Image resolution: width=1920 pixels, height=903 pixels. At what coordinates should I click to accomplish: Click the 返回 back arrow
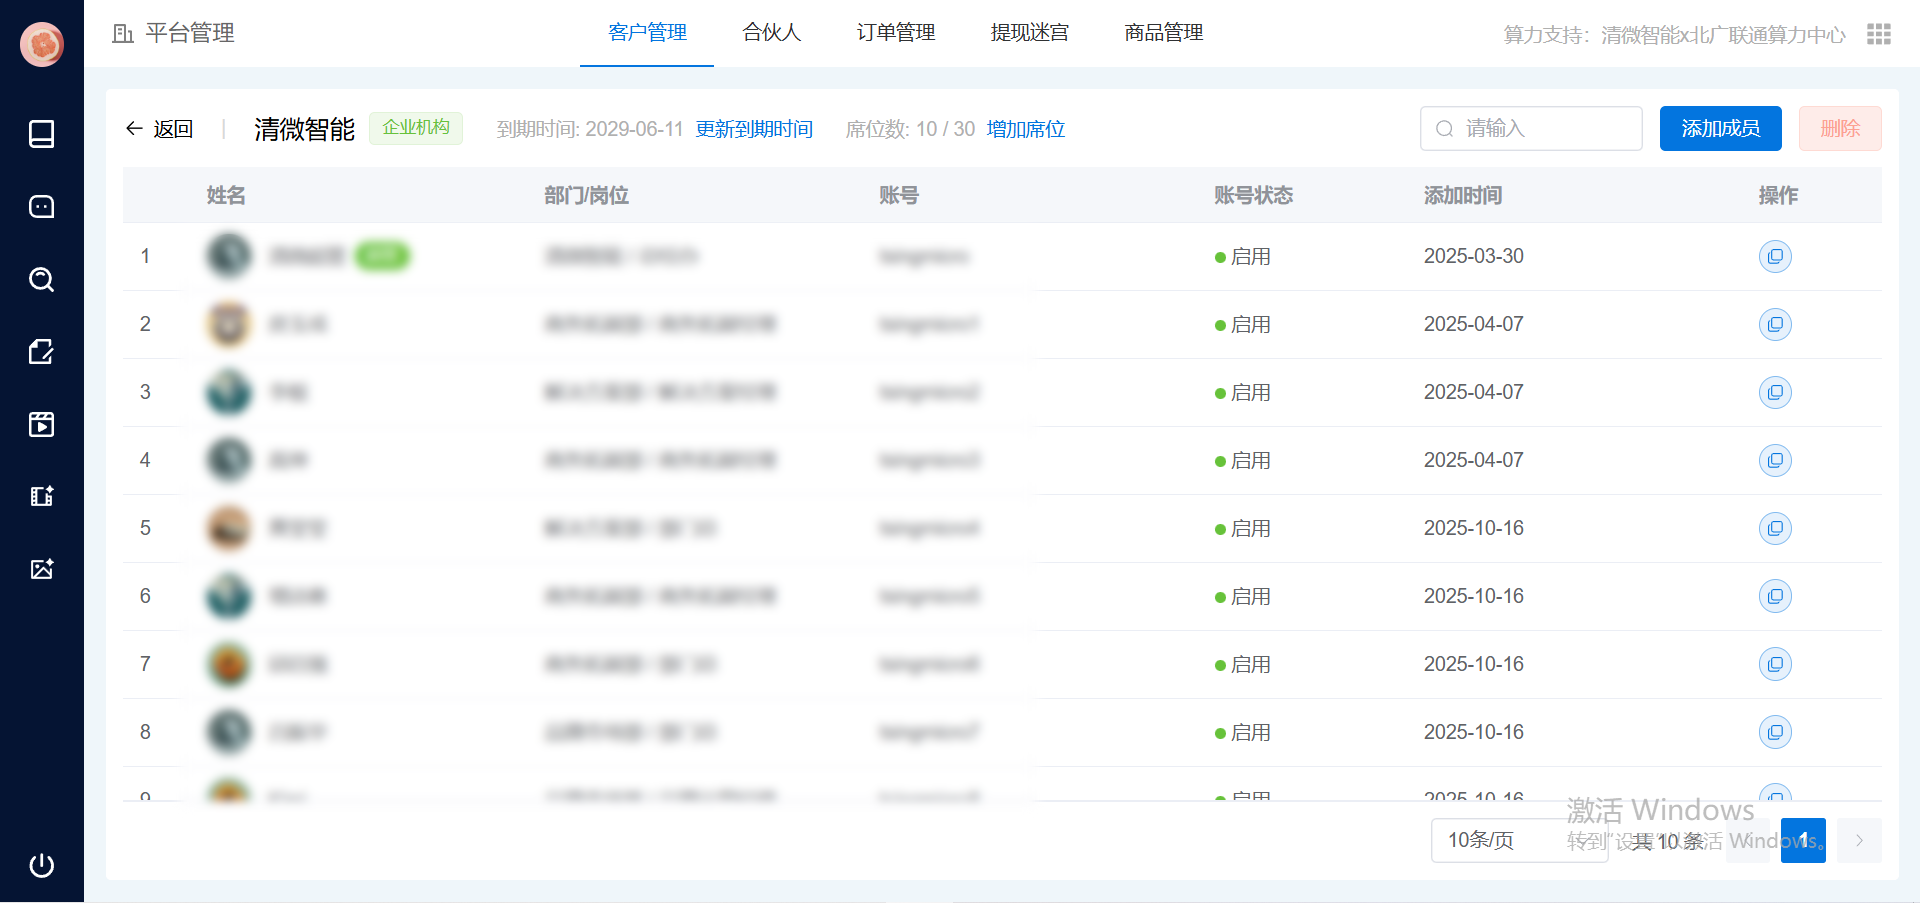159,129
